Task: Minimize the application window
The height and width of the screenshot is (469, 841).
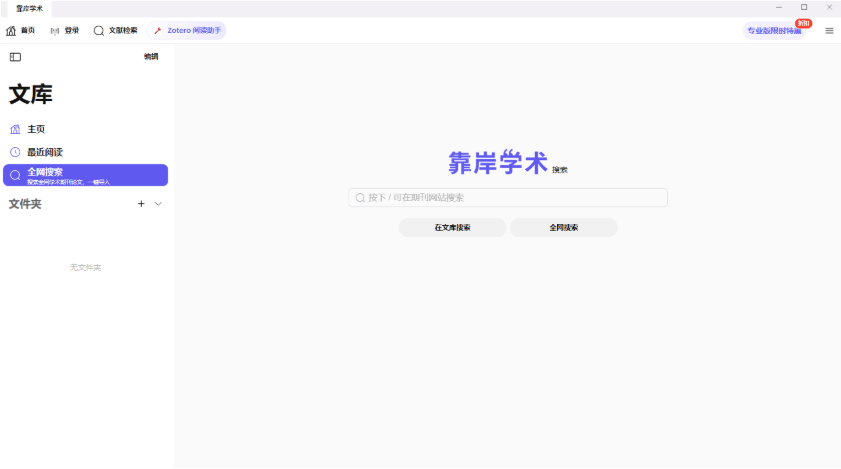Action: (779, 8)
